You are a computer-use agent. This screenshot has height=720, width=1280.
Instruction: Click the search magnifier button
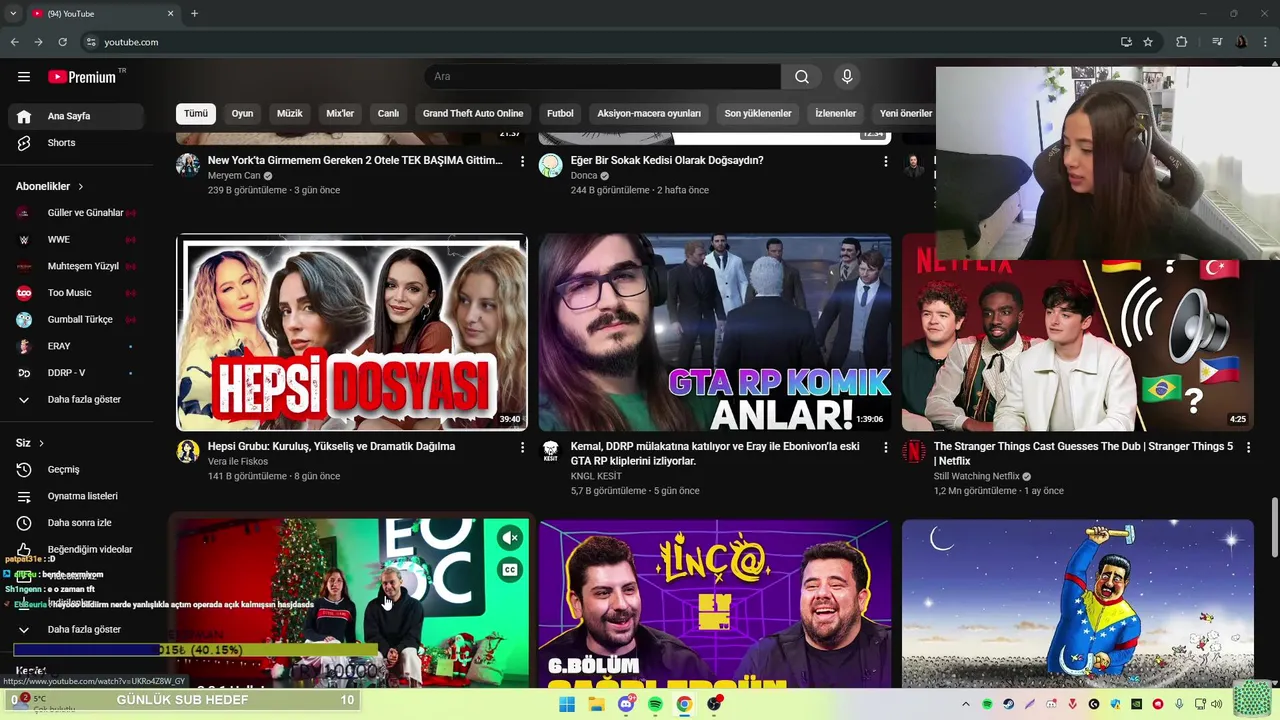[x=802, y=77]
